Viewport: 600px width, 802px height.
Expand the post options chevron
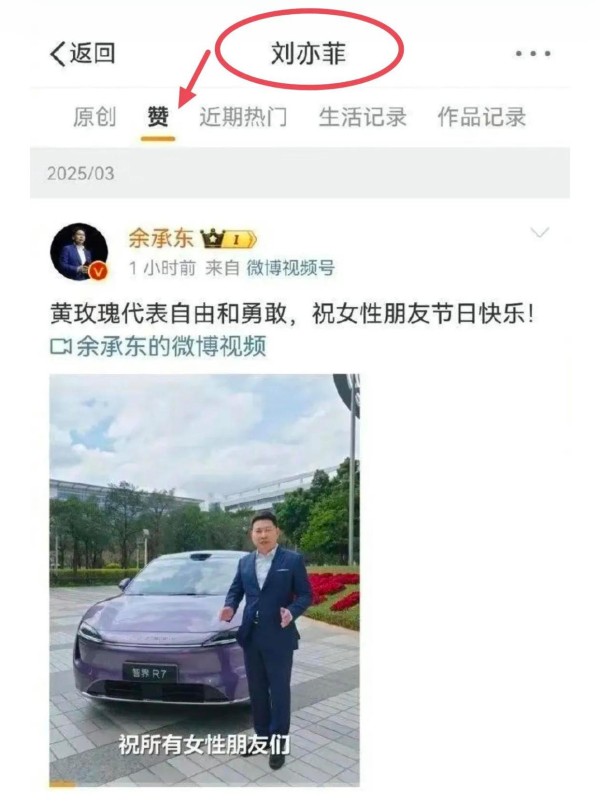coord(540,233)
